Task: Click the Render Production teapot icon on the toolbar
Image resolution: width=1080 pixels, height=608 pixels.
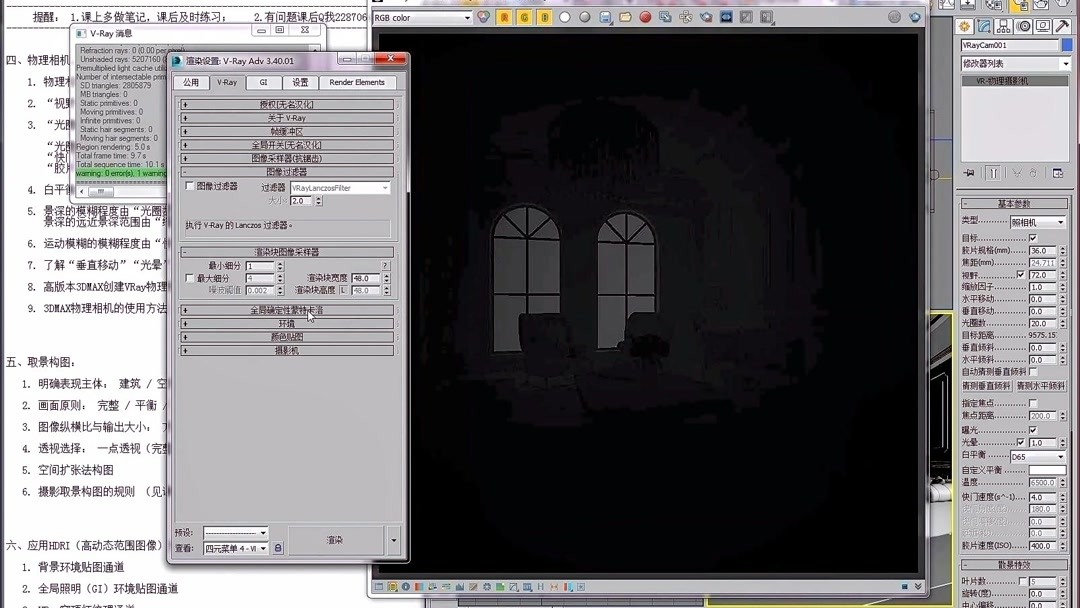Action: 1060,6
